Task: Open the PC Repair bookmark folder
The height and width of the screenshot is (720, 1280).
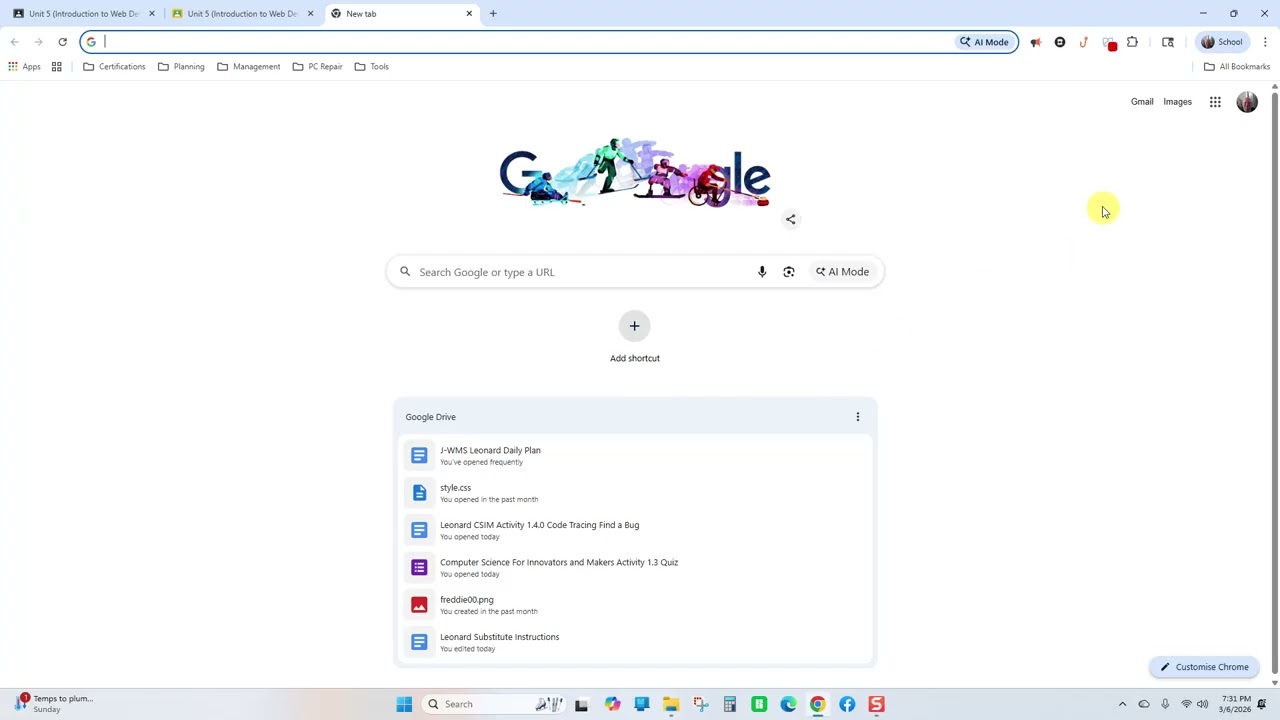Action: click(317, 66)
